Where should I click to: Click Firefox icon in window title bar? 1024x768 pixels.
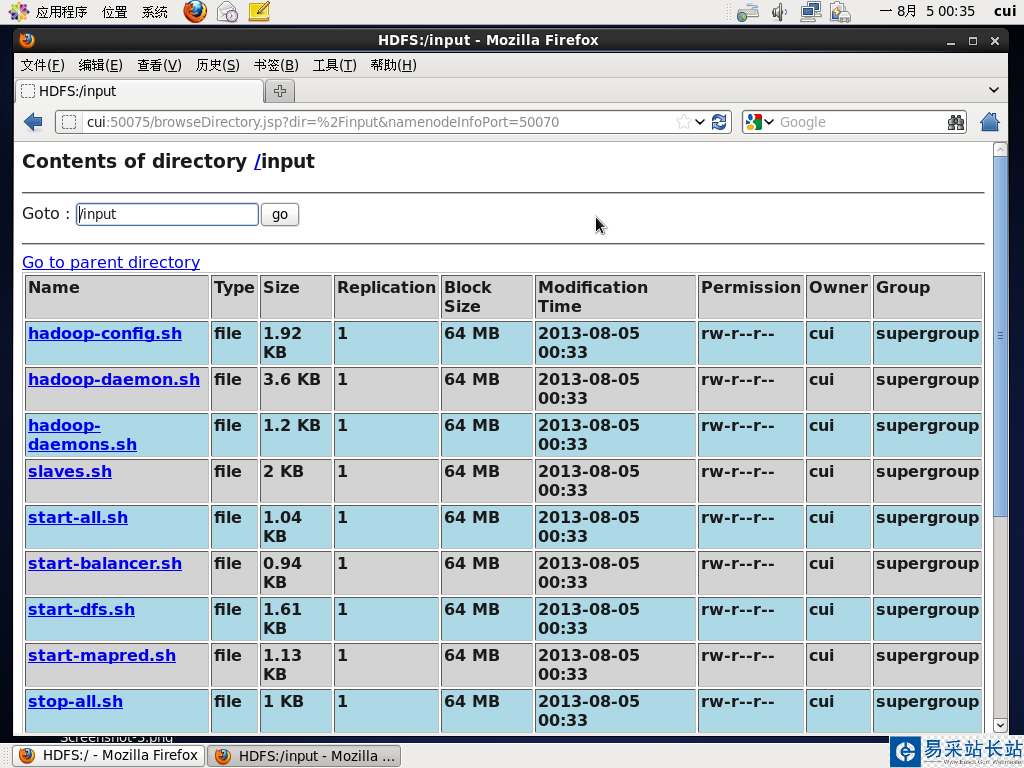click(x=27, y=40)
